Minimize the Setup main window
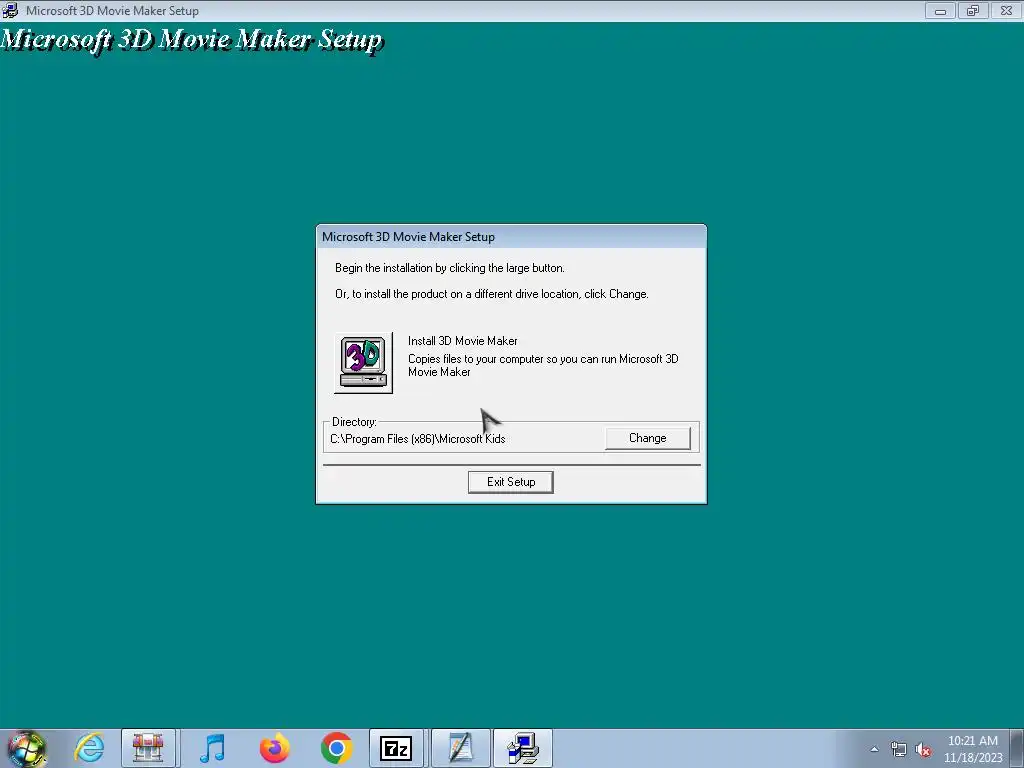1024x768 pixels. (x=940, y=10)
